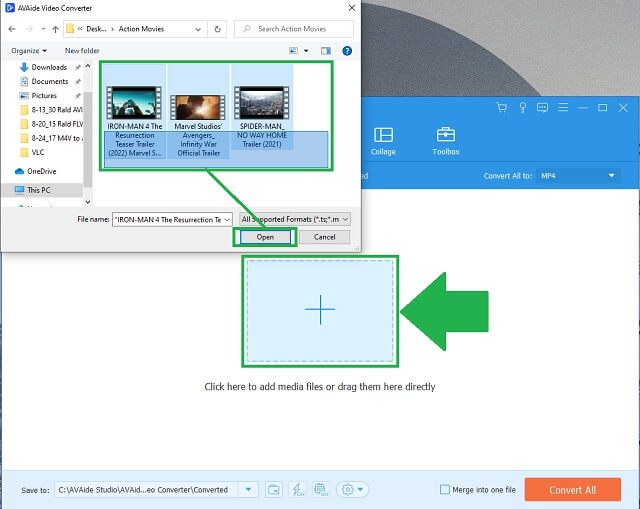Image resolution: width=640 pixels, height=509 pixels.
Task: Expand address bar path dropdown
Action: tap(198, 29)
